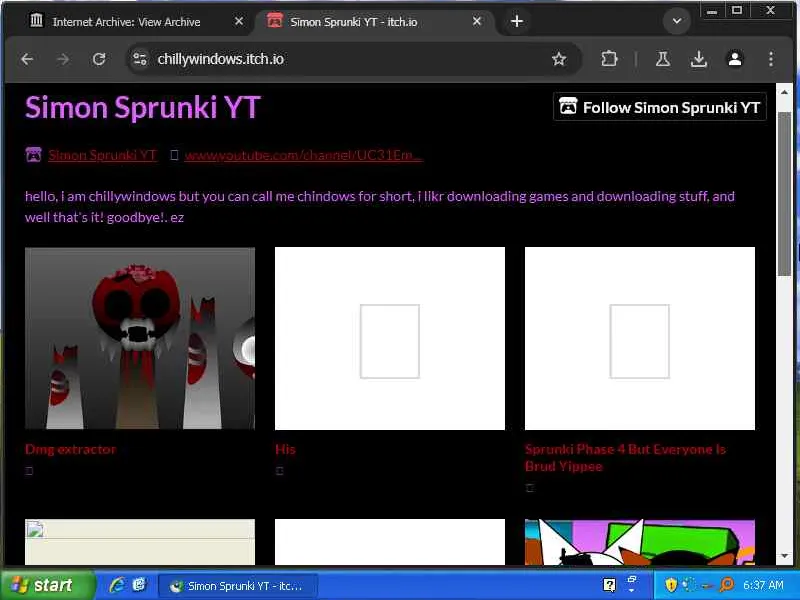This screenshot has width=800, height=600.
Task: Go back using the browser back arrow
Action: click(x=28, y=60)
